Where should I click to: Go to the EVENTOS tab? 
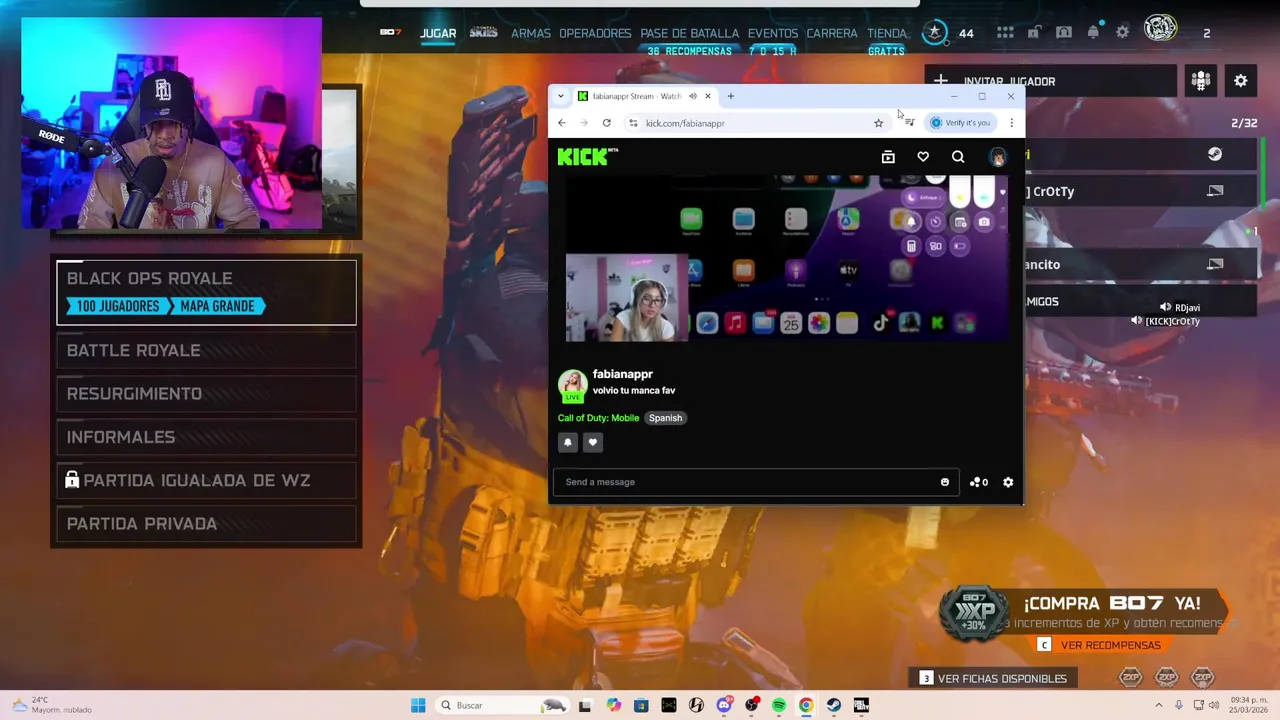[773, 33]
